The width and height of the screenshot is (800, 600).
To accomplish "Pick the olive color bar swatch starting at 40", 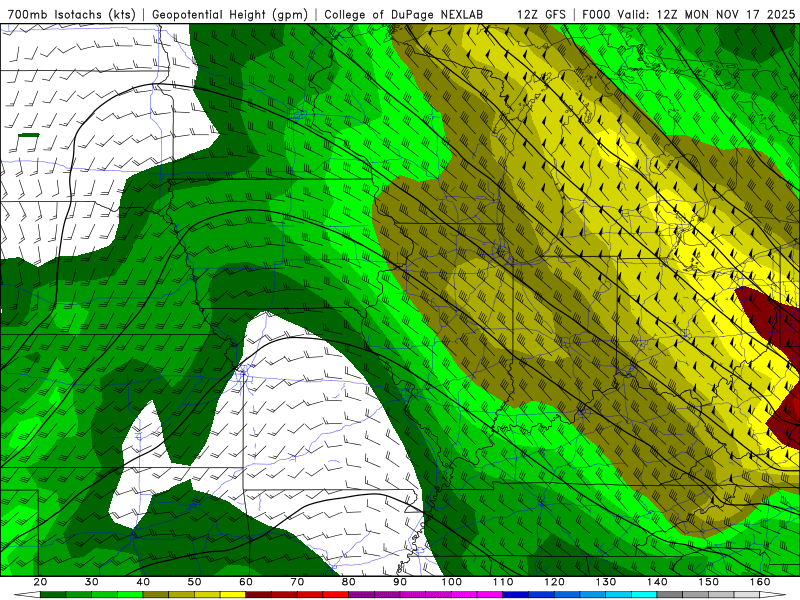I will coord(156,595).
